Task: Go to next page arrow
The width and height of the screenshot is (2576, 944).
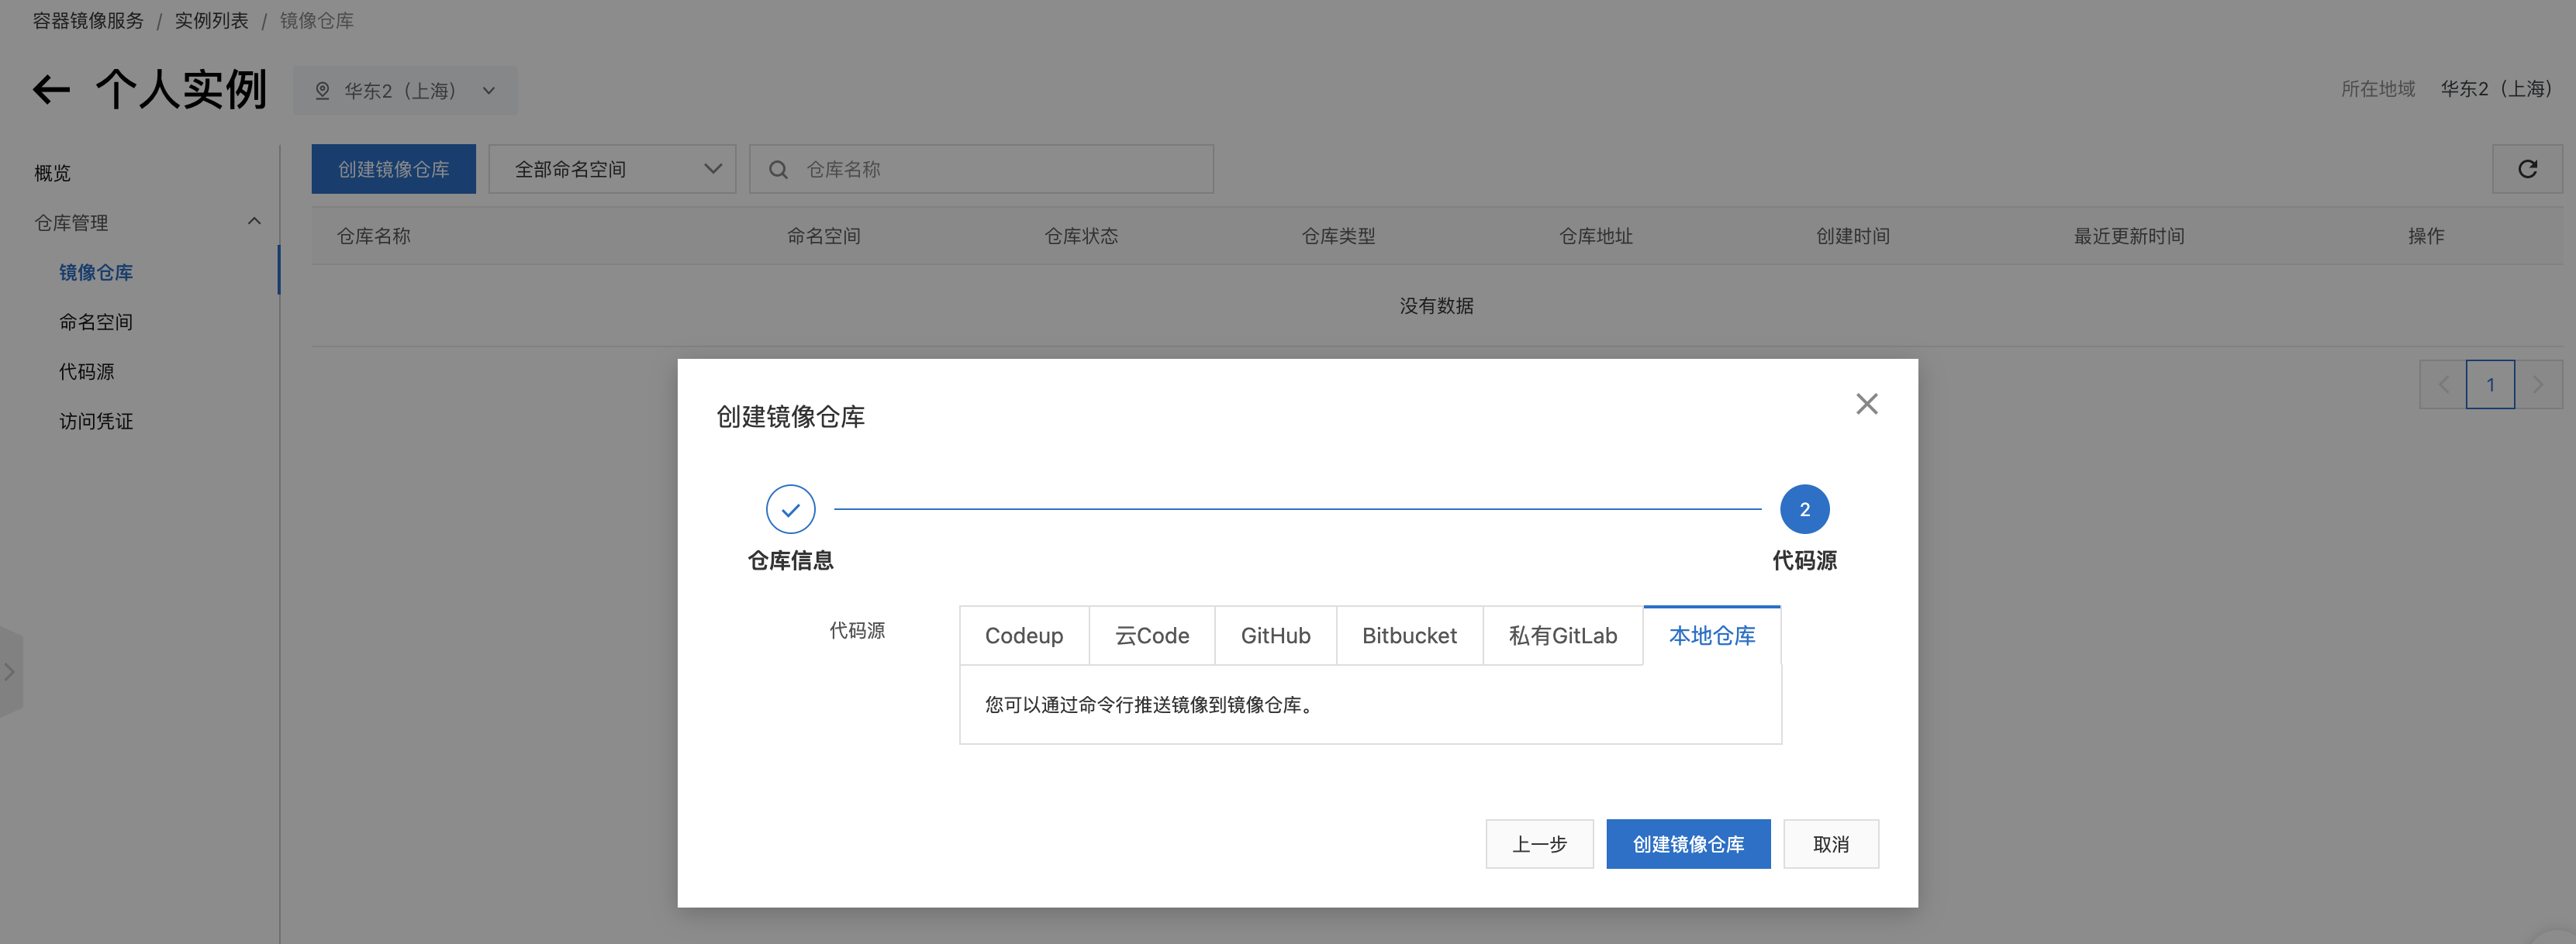Action: point(2537,385)
